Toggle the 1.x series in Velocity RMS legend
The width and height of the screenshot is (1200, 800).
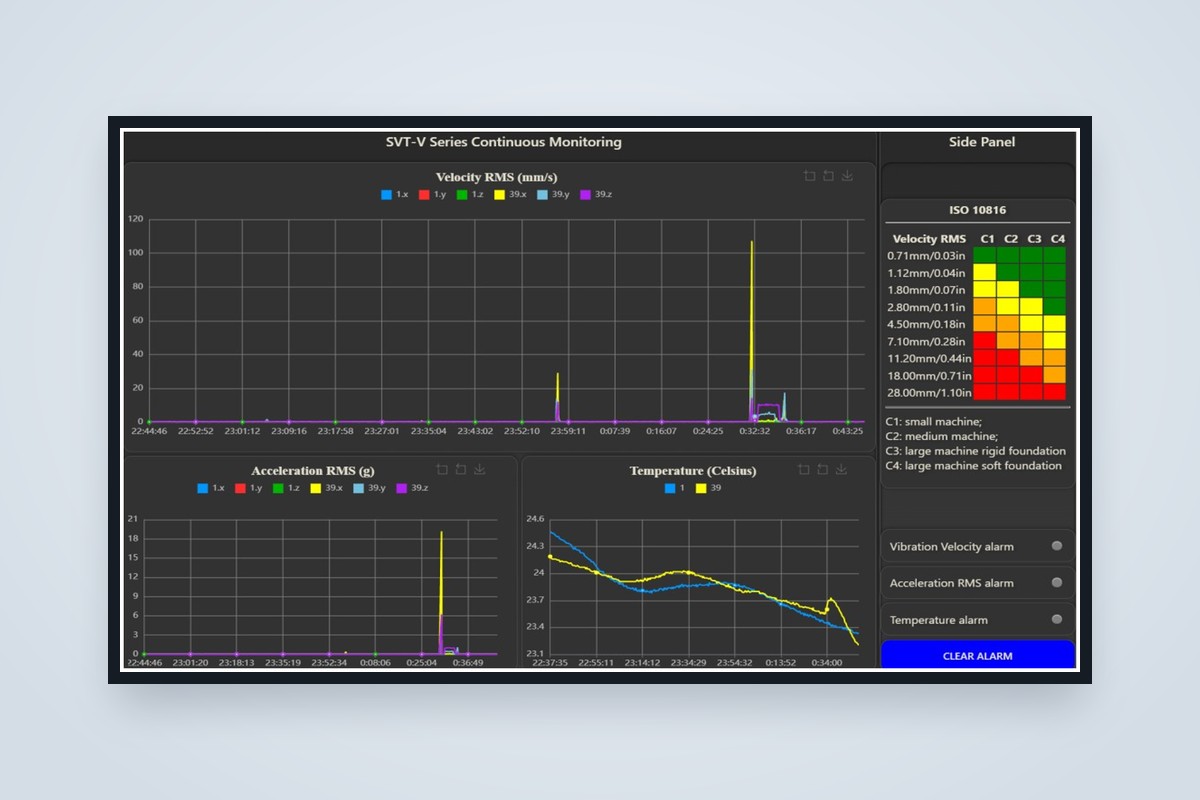396,194
